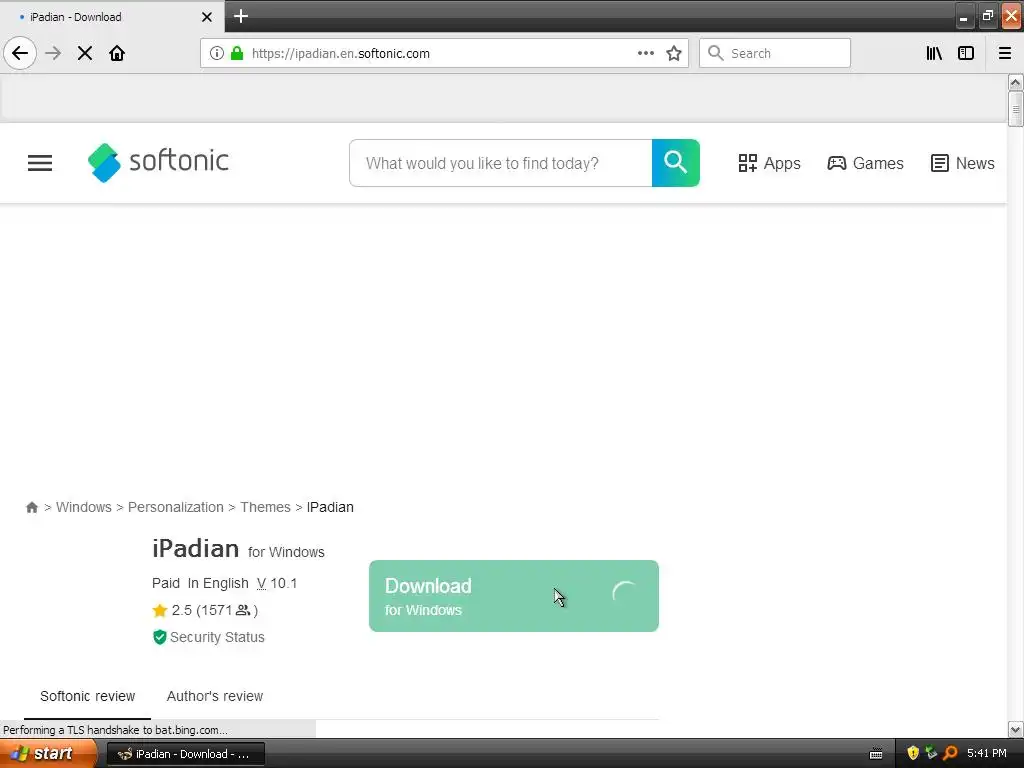Screen dimensions: 1024x768
Task: Click the tray security shield icon
Action: pyautogui.click(x=913, y=753)
